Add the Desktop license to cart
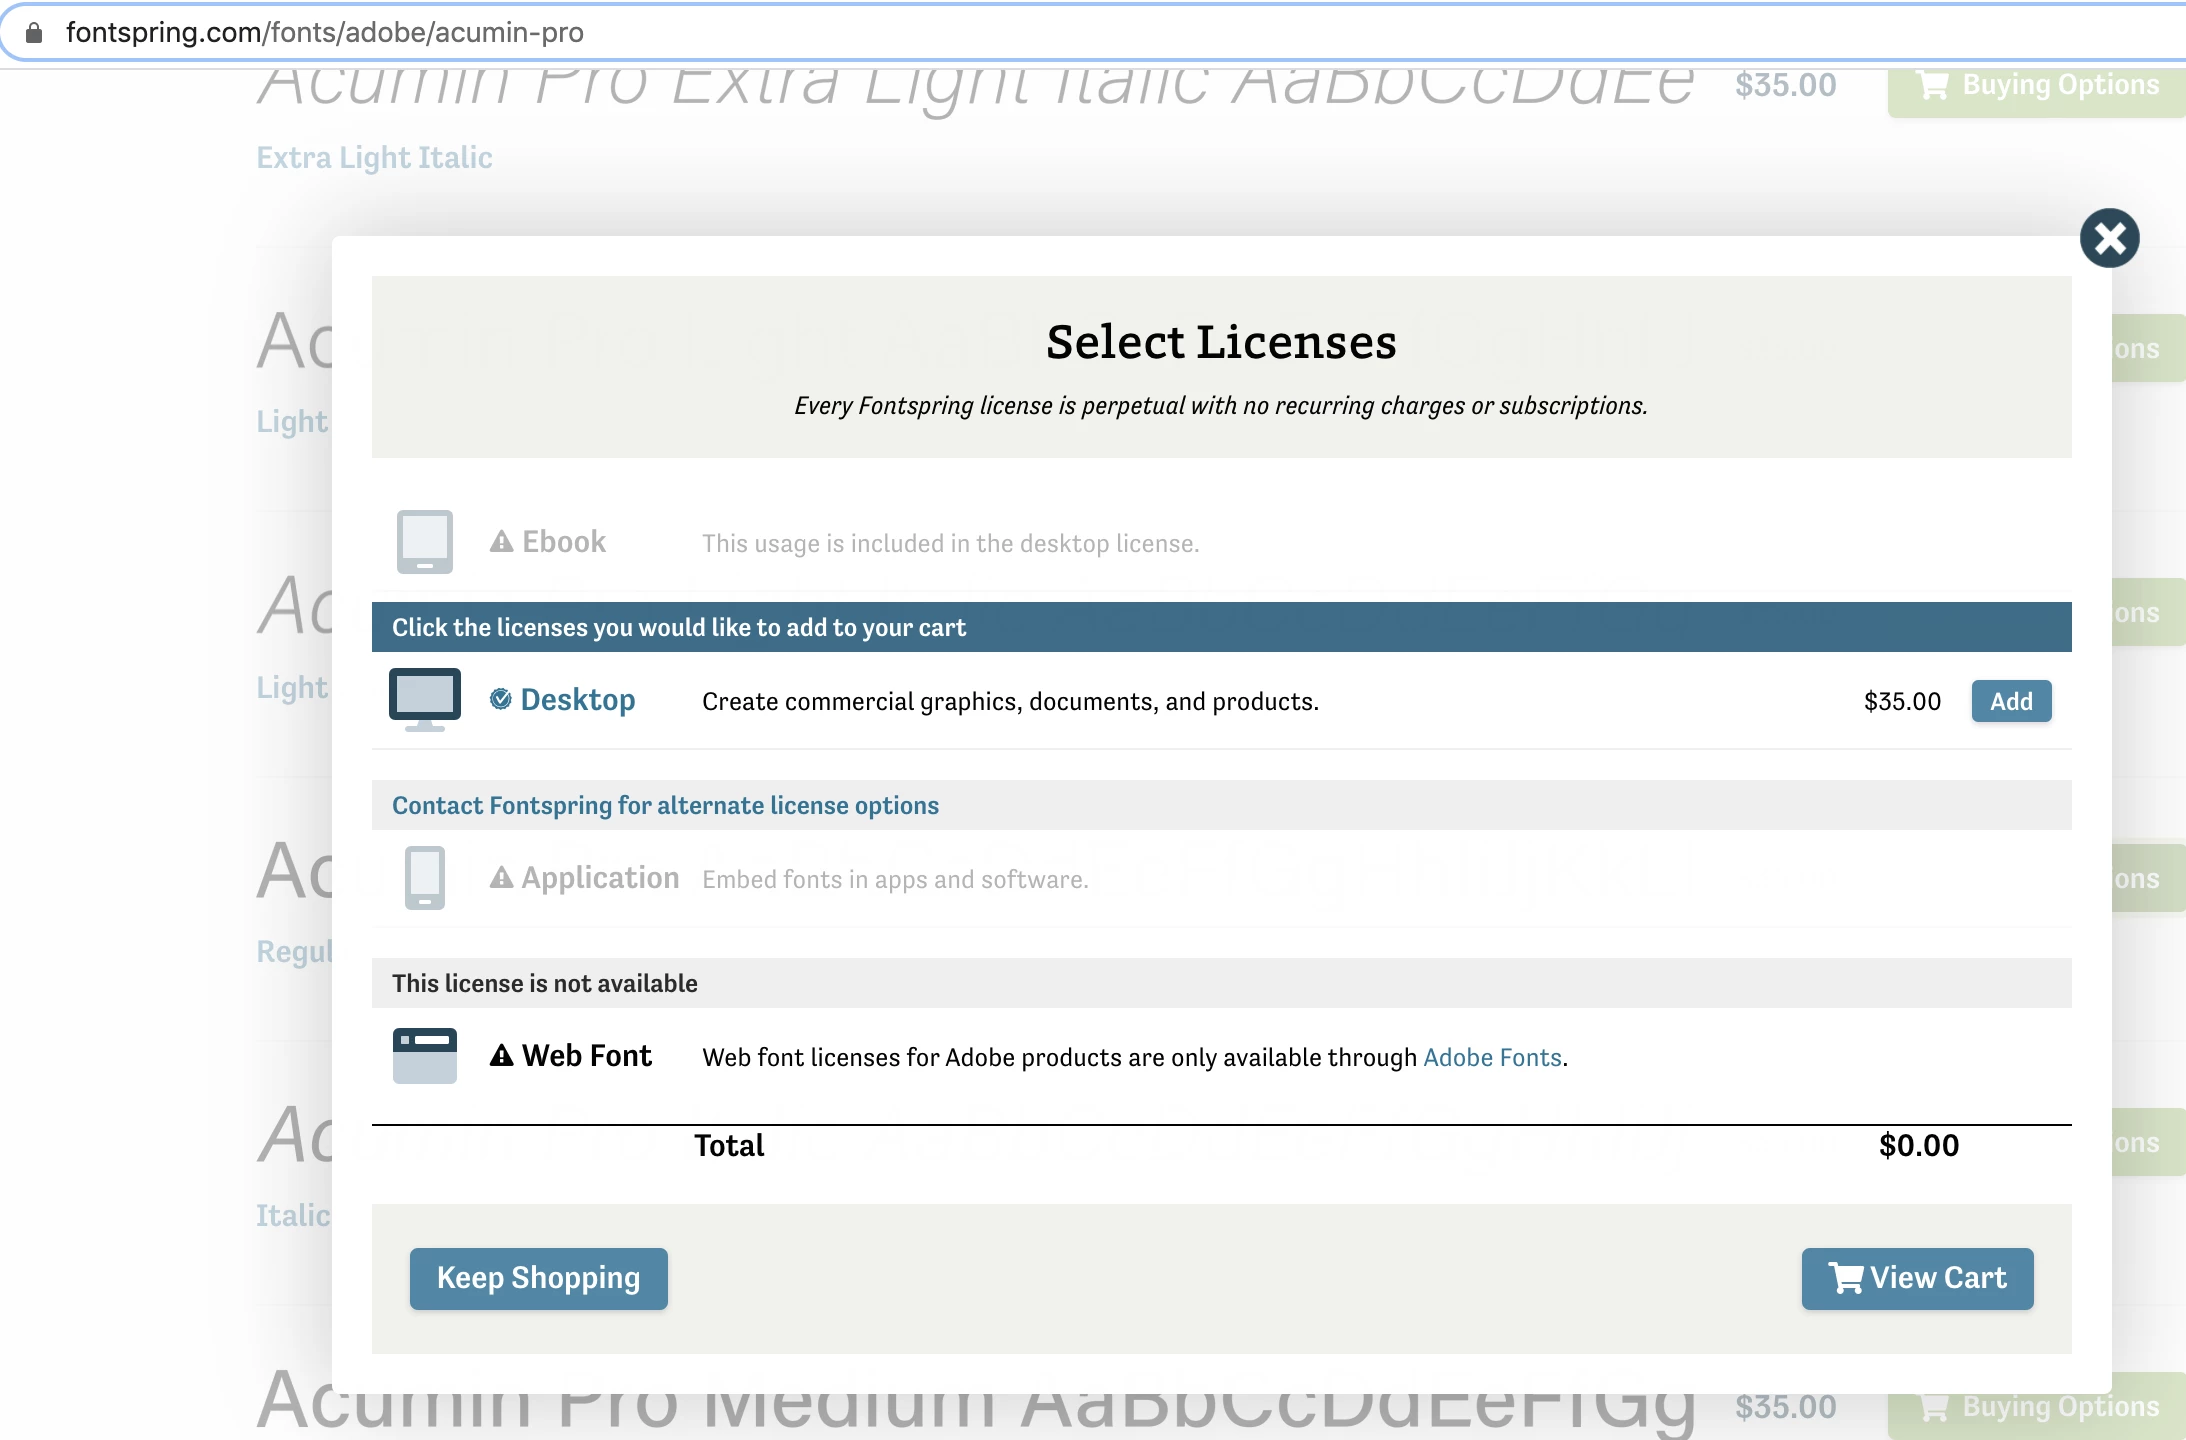This screenshot has width=2186, height=1440. pos(2010,701)
